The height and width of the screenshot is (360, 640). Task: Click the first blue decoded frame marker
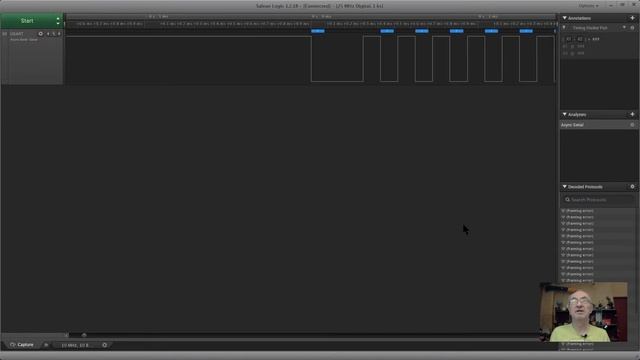(318, 31)
